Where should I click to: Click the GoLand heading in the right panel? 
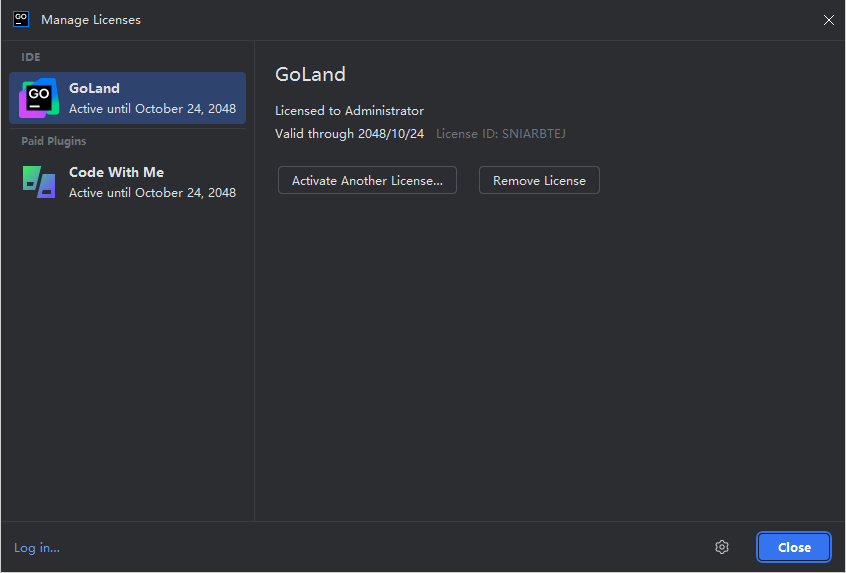(x=310, y=74)
